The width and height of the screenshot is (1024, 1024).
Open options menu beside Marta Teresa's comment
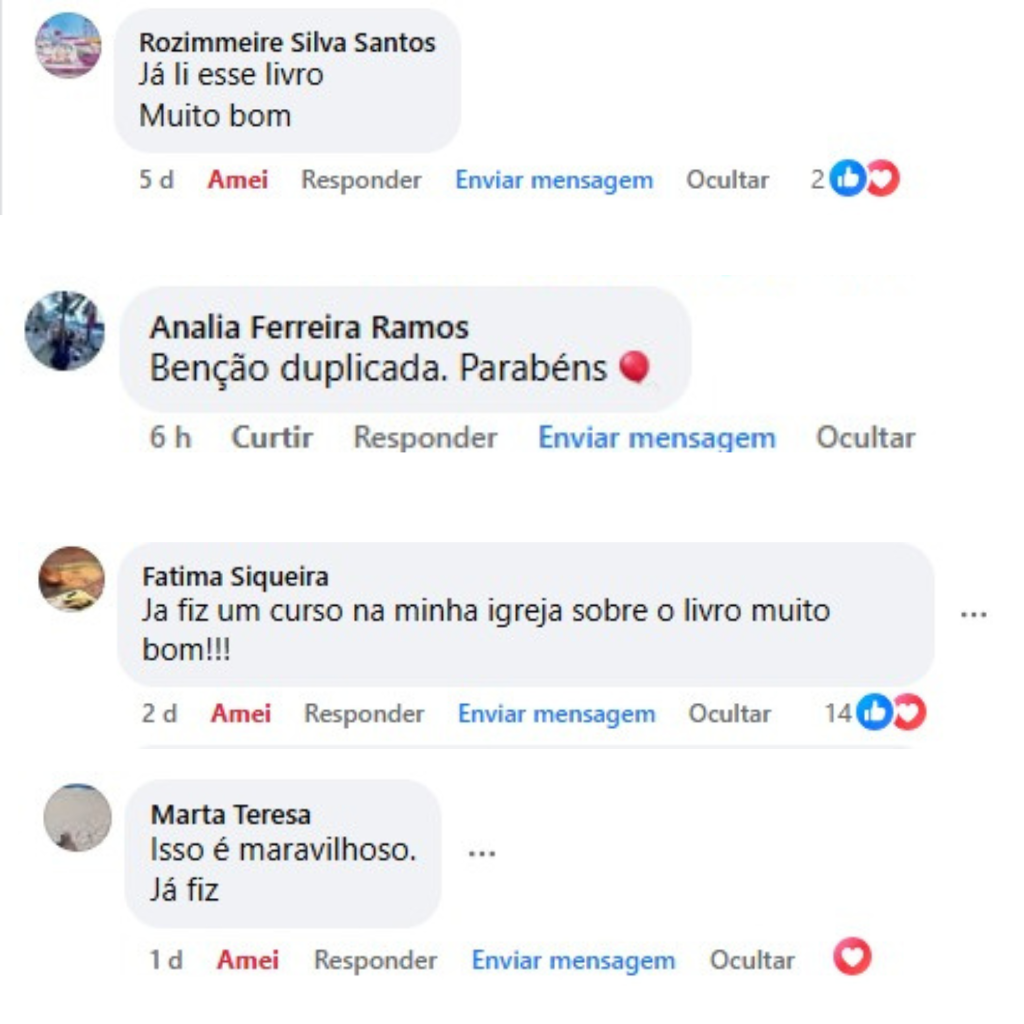[x=482, y=853]
